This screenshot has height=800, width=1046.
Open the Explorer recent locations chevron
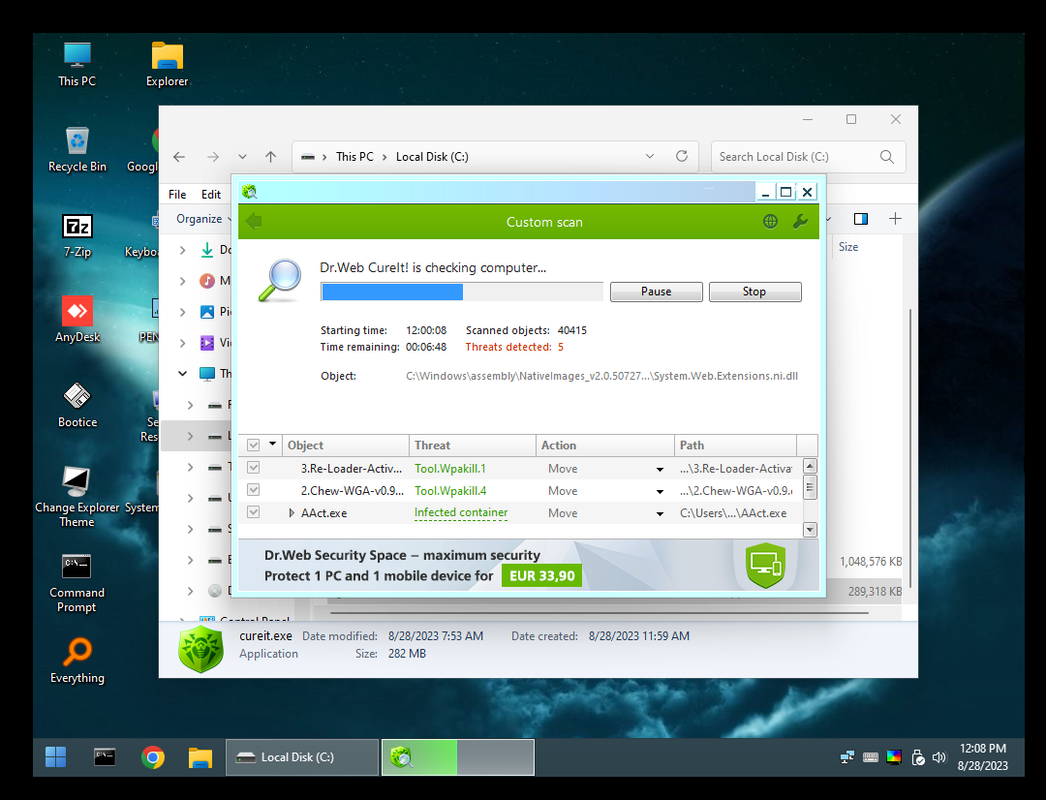(x=242, y=157)
